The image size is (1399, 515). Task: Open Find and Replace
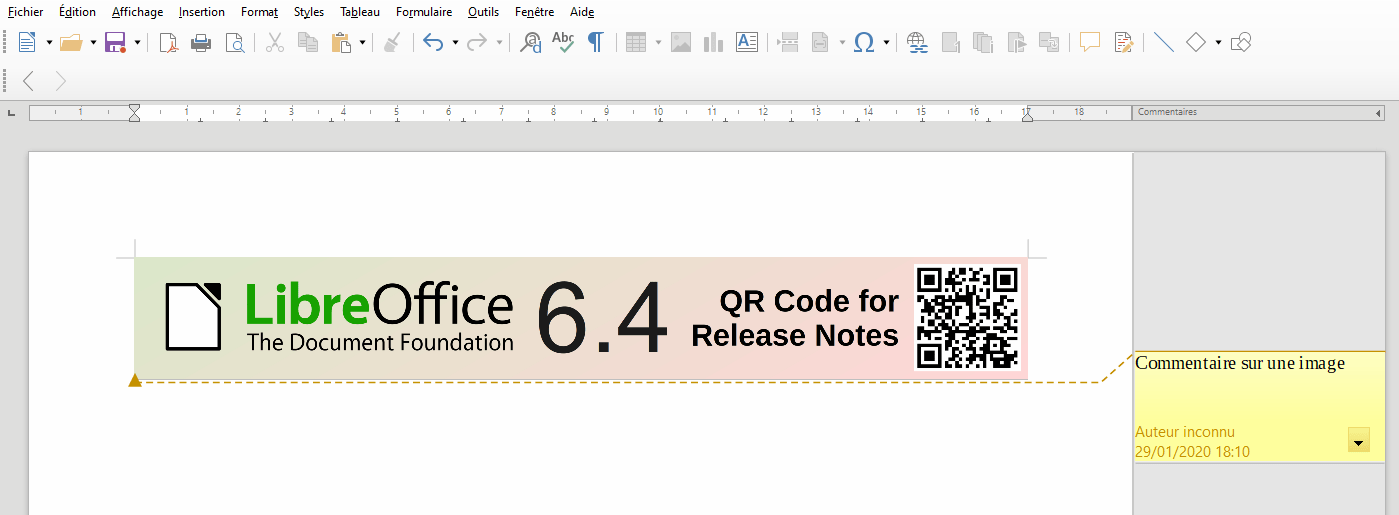pos(531,42)
